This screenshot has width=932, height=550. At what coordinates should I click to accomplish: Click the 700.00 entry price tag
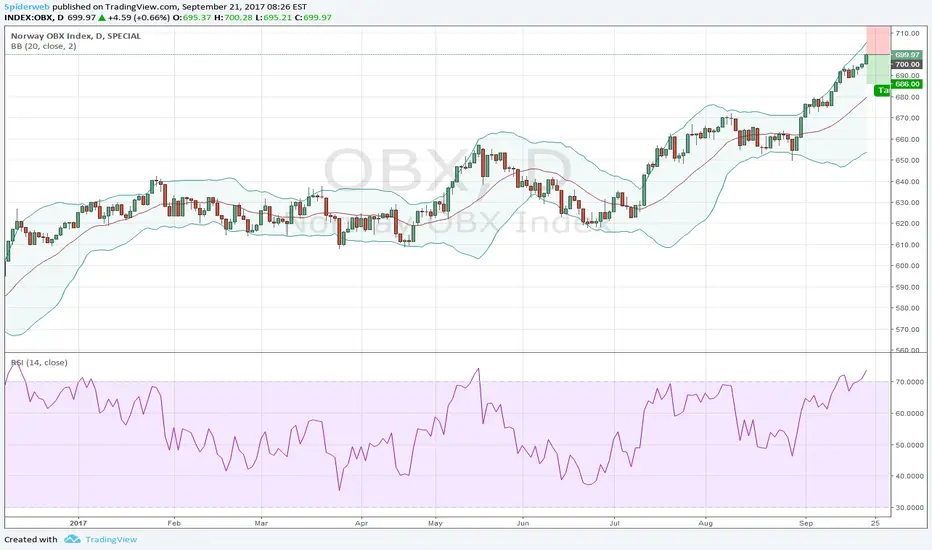pyautogui.click(x=906, y=64)
